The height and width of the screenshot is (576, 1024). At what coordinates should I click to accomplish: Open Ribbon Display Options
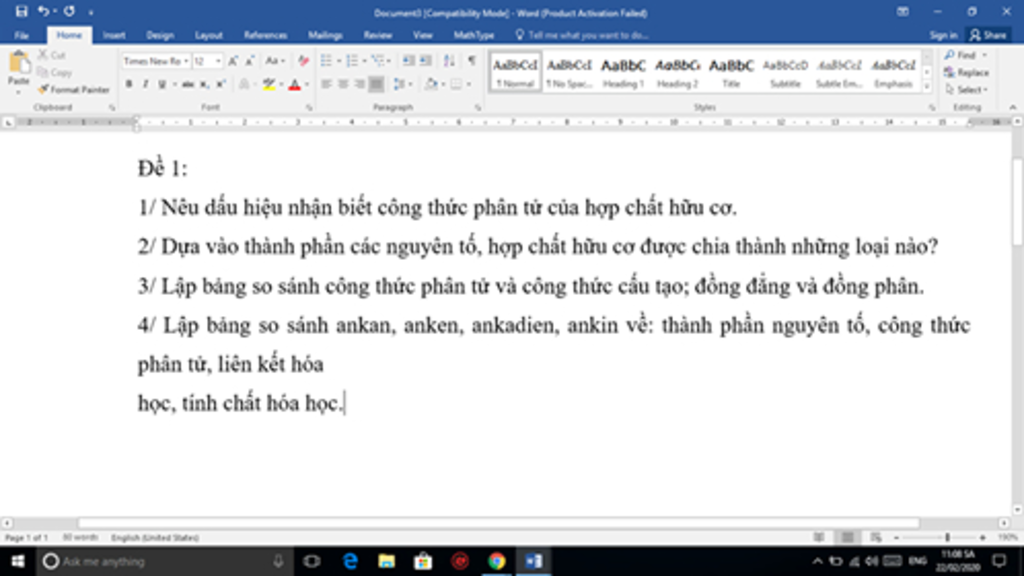903,12
